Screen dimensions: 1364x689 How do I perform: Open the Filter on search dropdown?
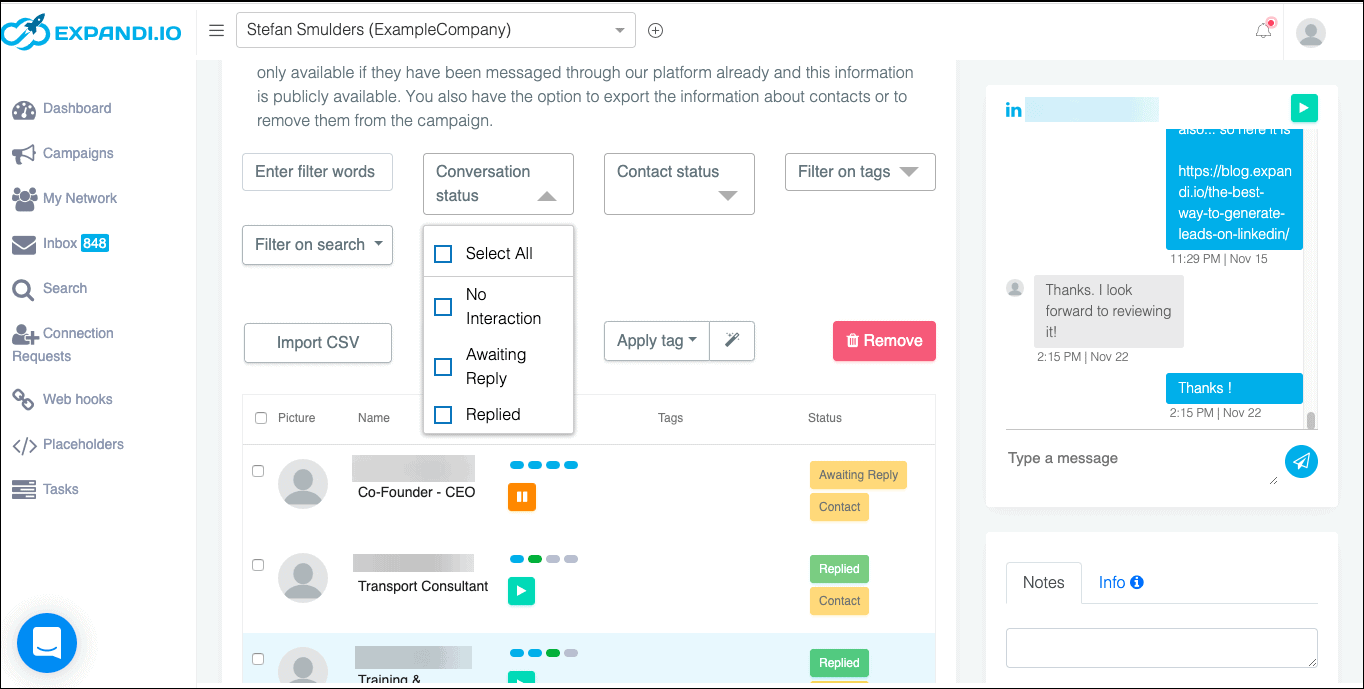[x=317, y=245]
